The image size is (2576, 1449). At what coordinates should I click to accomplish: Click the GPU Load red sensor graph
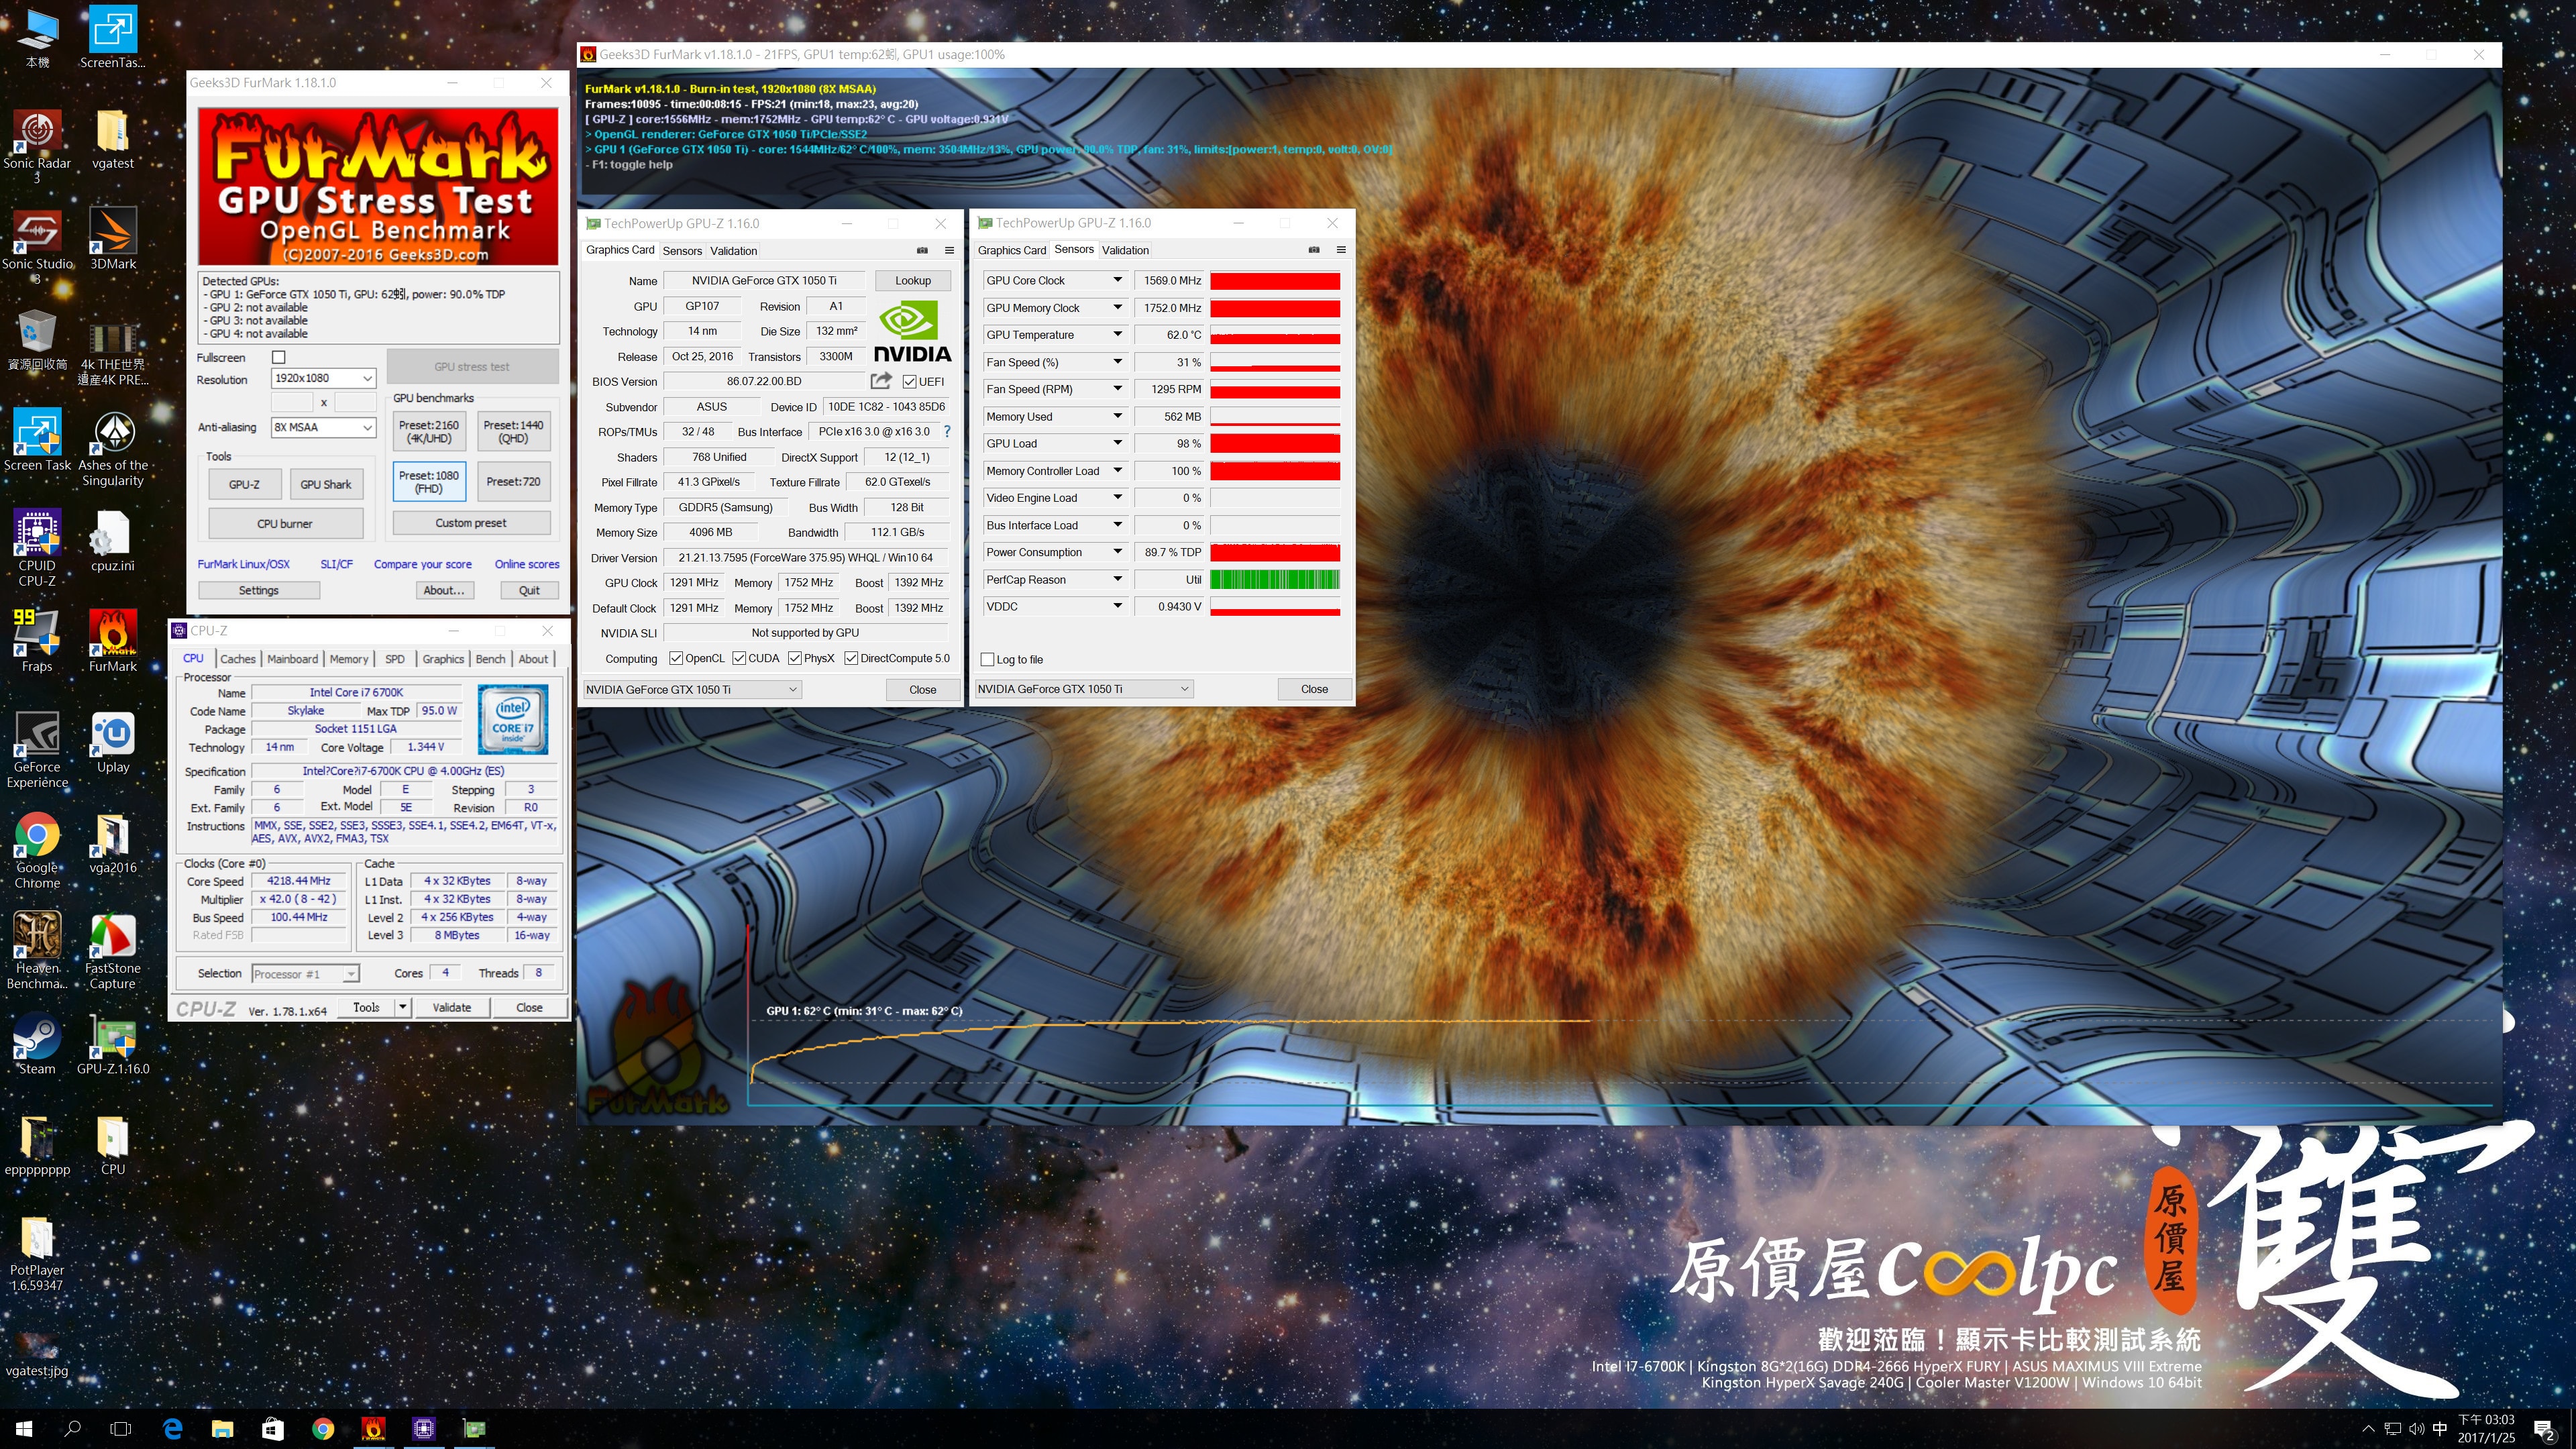(1275, 443)
